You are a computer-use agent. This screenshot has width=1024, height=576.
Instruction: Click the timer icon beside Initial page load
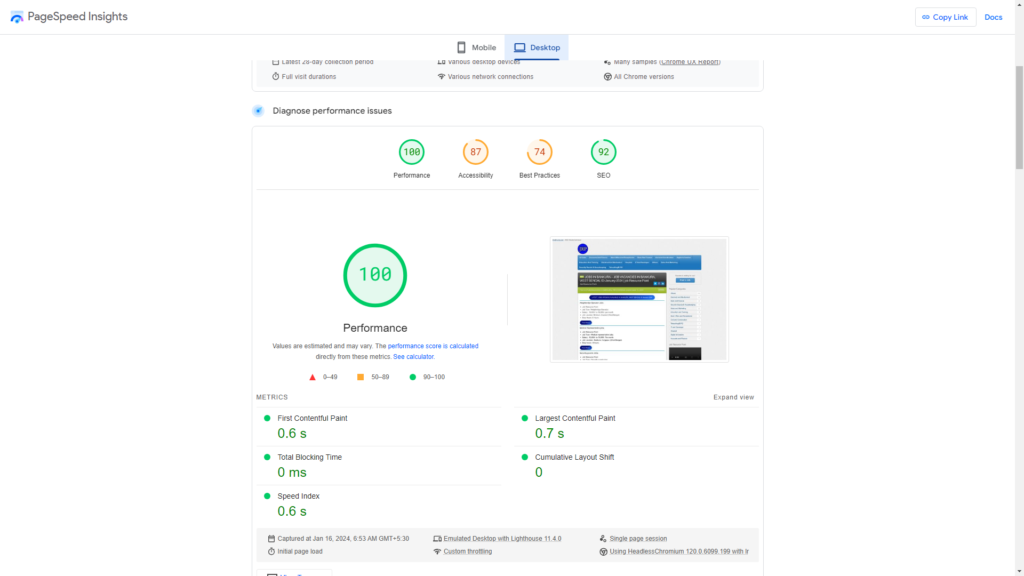(x=272, y=551)
